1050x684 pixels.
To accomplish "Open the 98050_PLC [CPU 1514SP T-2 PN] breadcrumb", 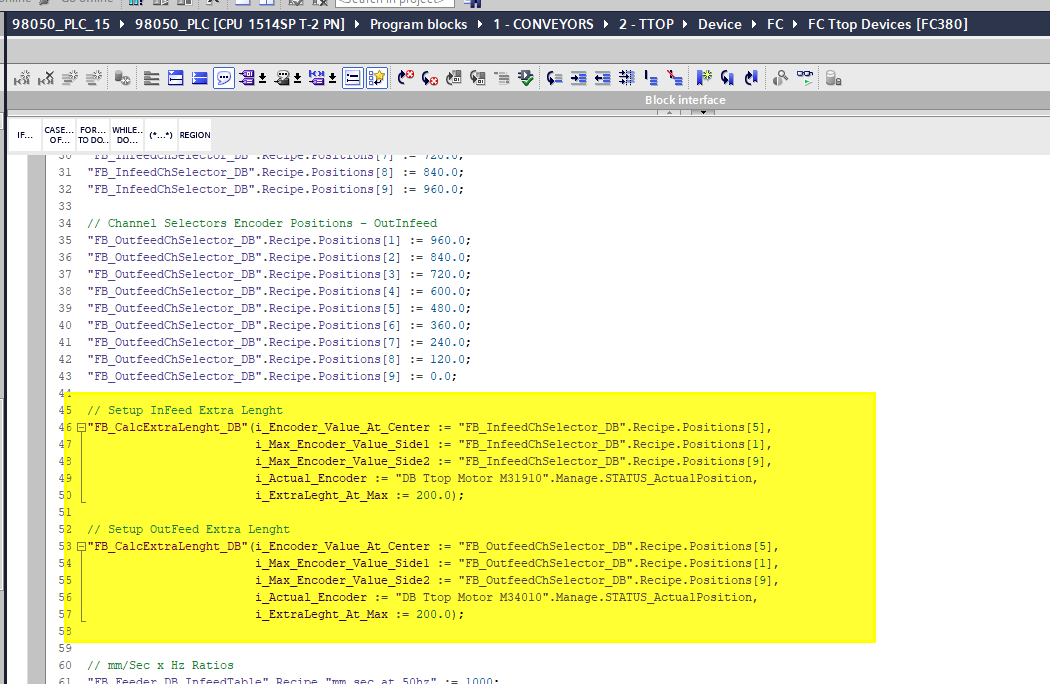I will click(240, 24).
